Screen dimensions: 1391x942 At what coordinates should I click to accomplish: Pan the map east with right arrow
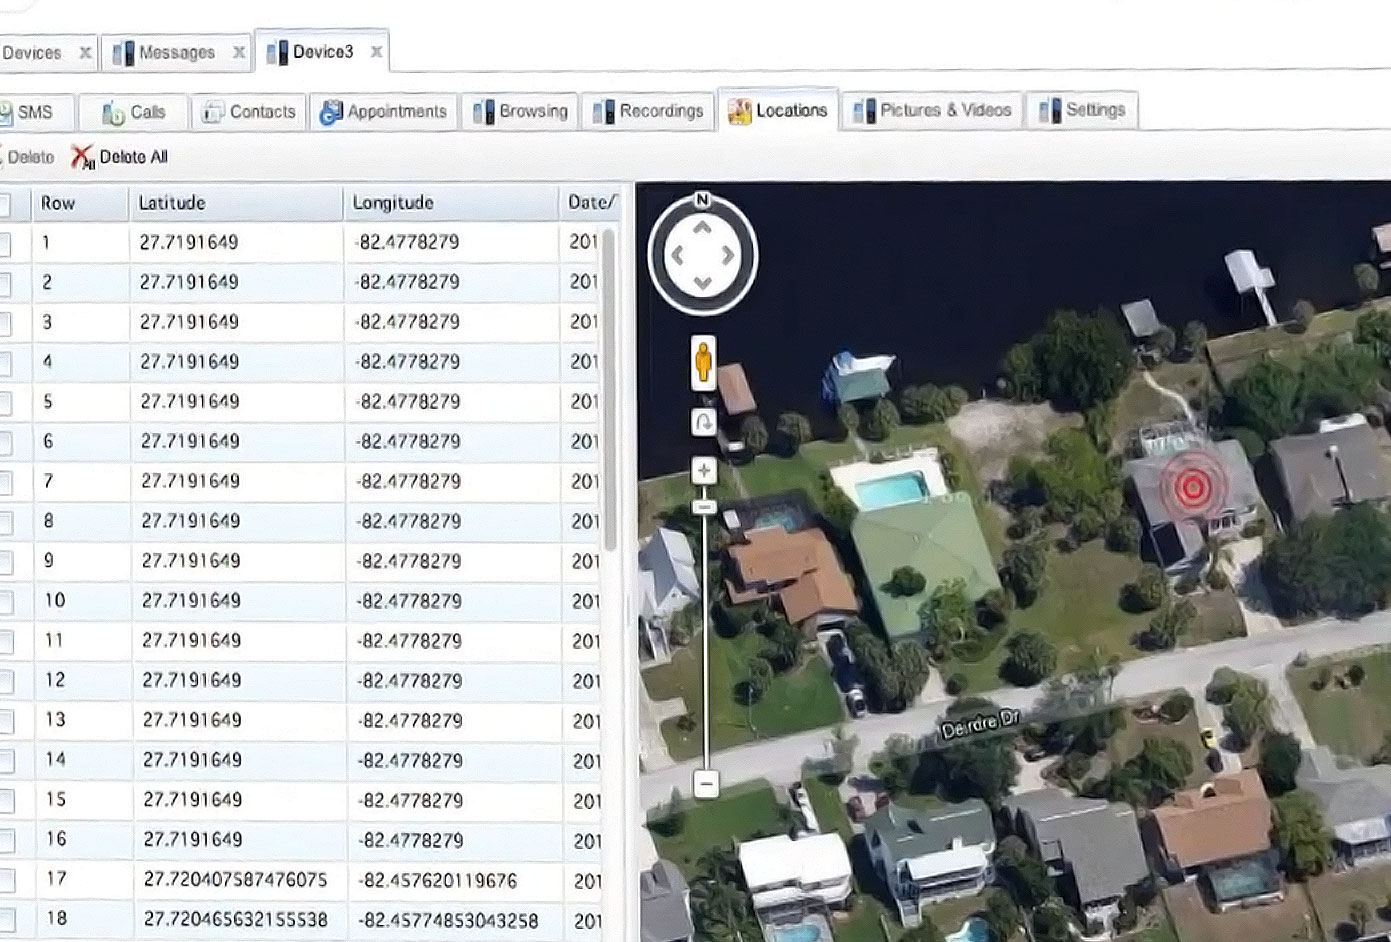pos(728,256)
